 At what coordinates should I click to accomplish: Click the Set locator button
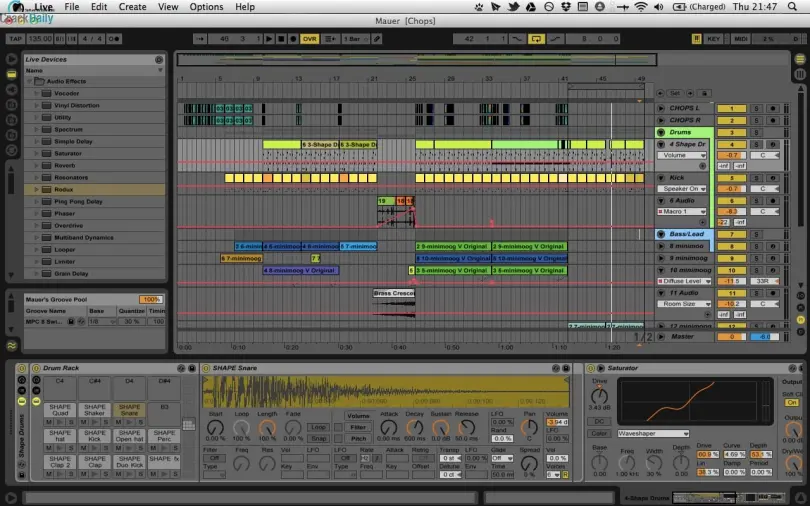675,93
